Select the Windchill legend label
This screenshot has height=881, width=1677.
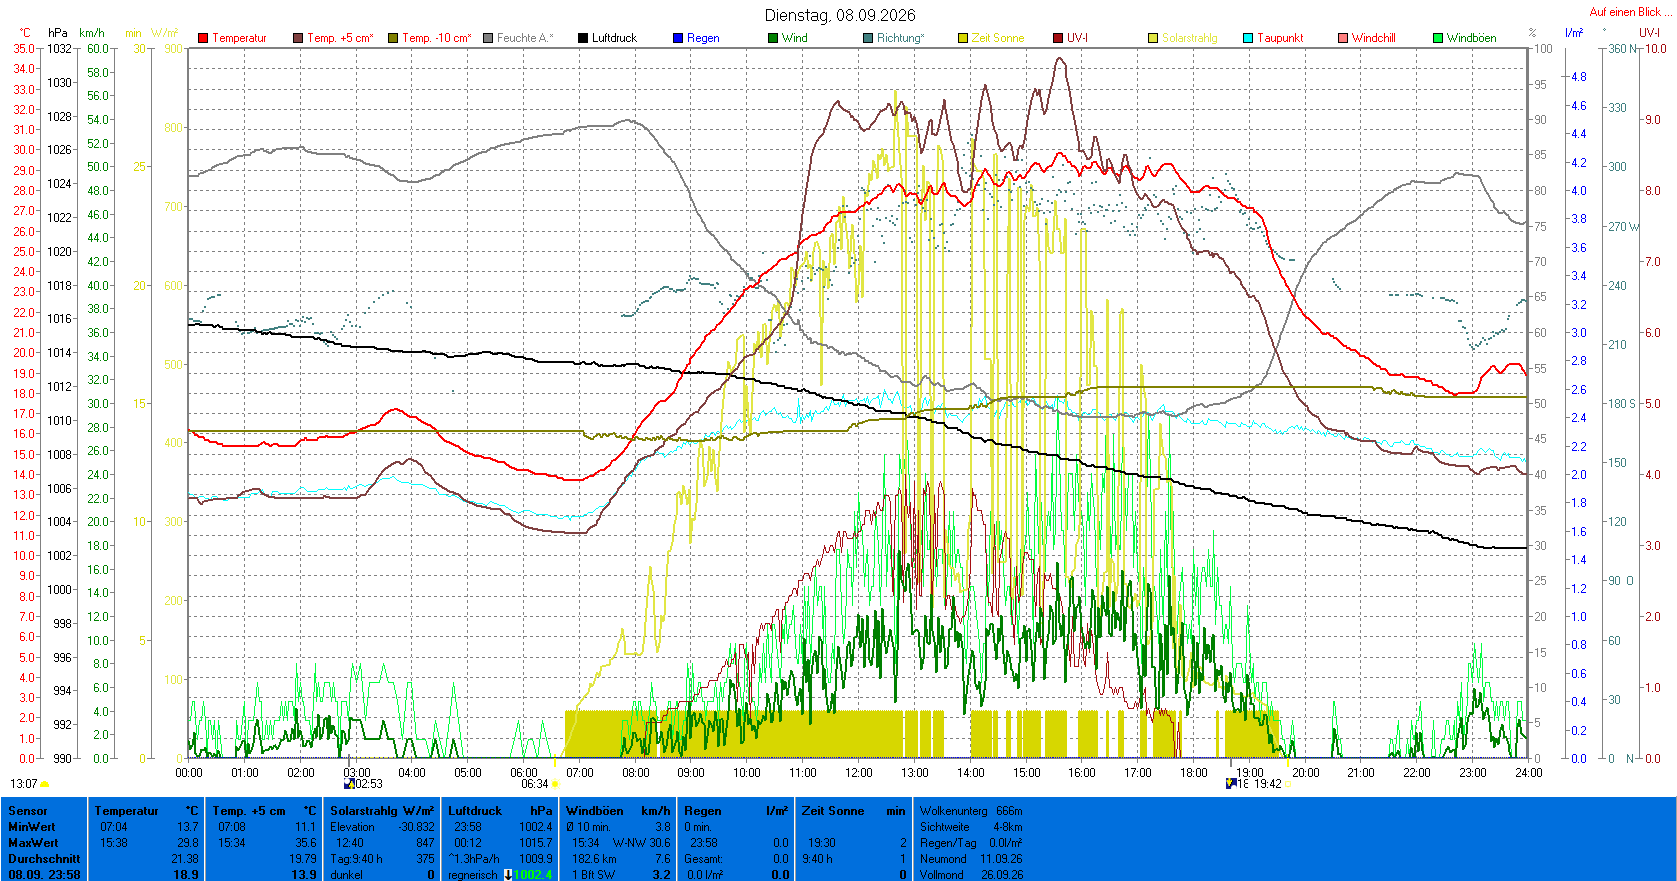pos(1373,38)
